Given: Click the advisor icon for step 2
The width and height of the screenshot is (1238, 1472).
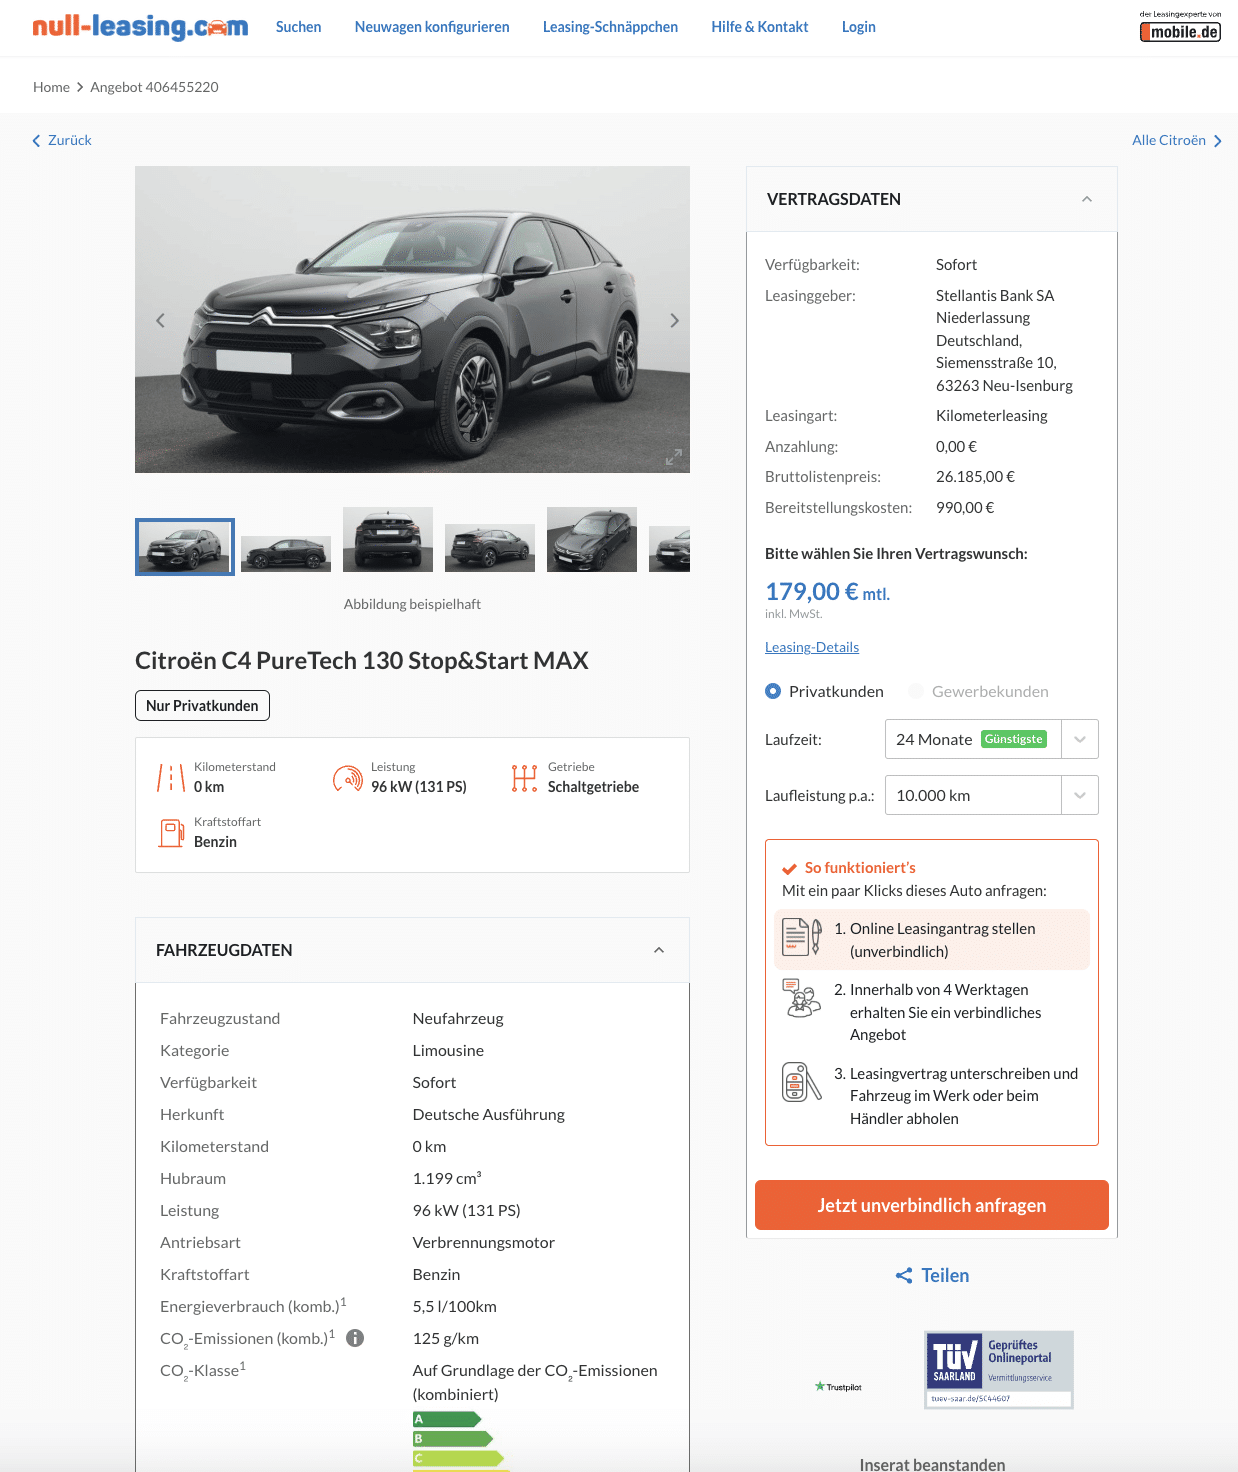Looking at the screenshot, I should pyautogui.click(x=801, y=998).
